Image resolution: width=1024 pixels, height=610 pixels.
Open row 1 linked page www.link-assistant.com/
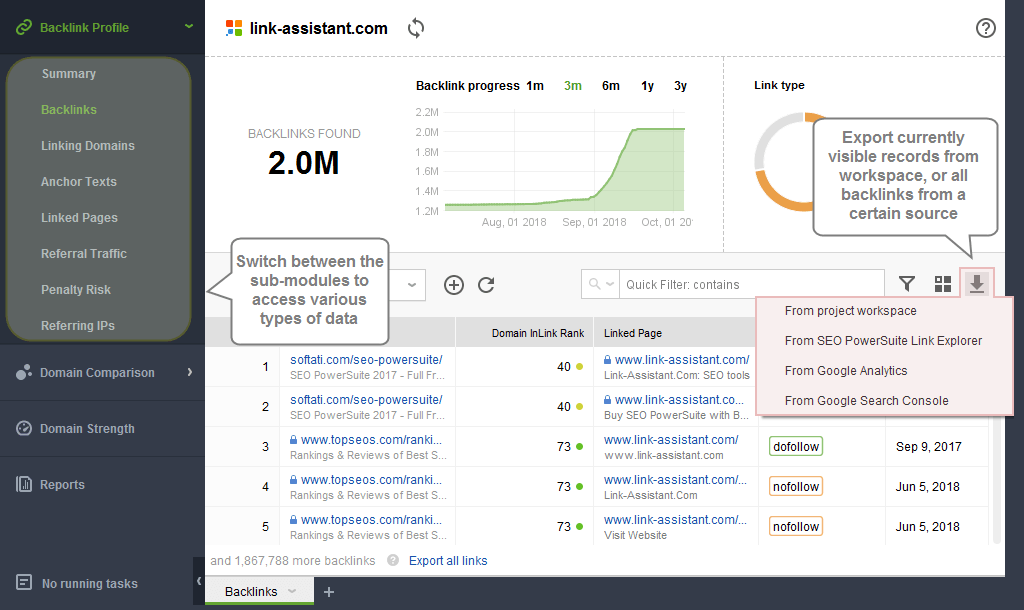tap(682, 360)
